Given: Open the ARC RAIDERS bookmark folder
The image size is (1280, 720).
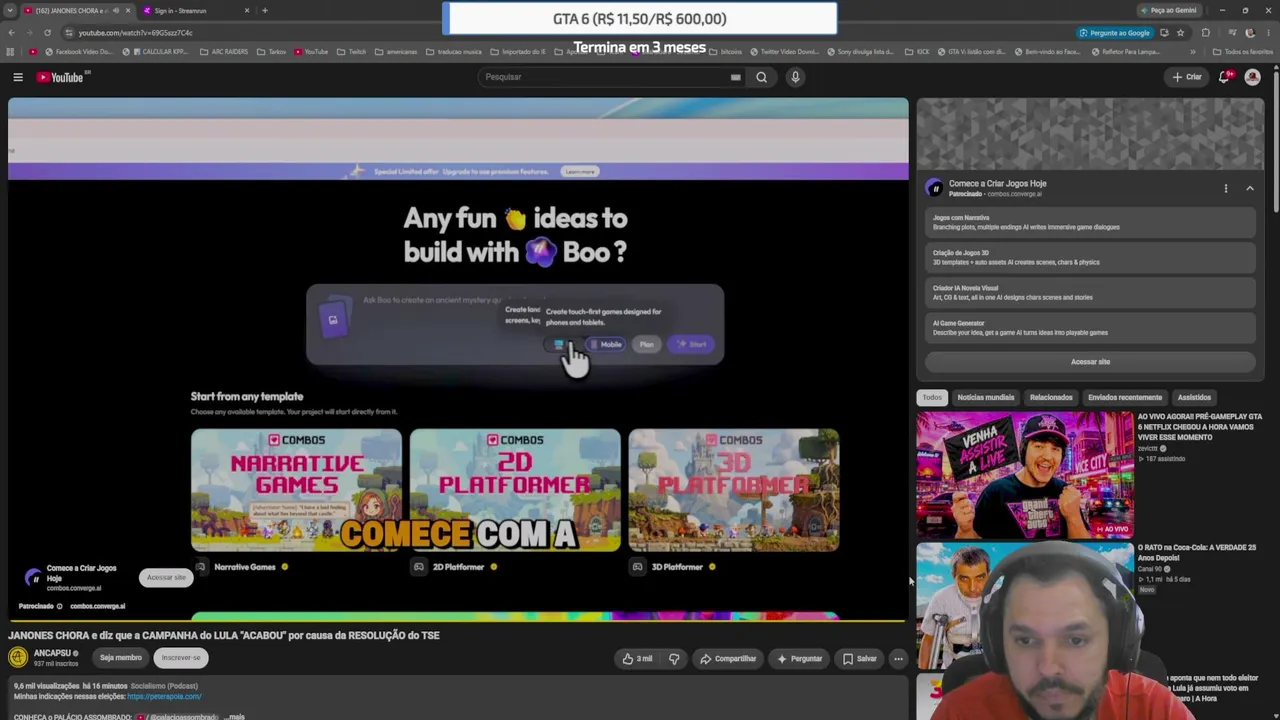Looking at the screenshot, I should (x=225, y=52).
